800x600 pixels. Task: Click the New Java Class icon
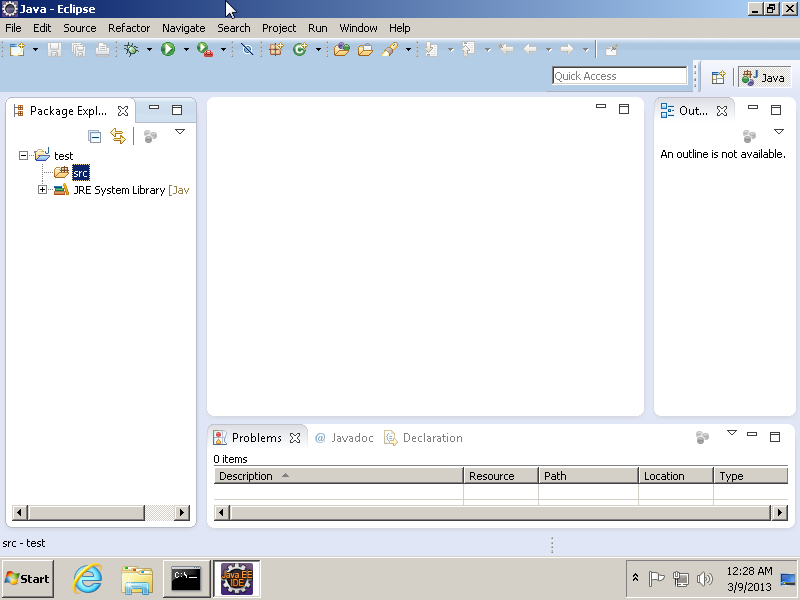pyautogui.click(x=300, y=49)
